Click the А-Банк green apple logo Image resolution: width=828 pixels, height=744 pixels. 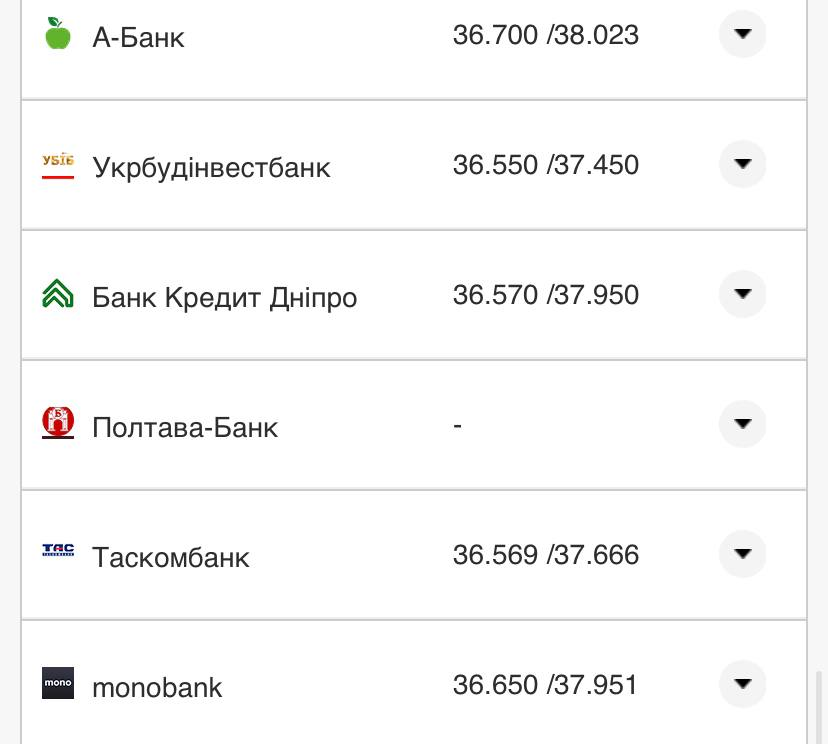(57, 34)
